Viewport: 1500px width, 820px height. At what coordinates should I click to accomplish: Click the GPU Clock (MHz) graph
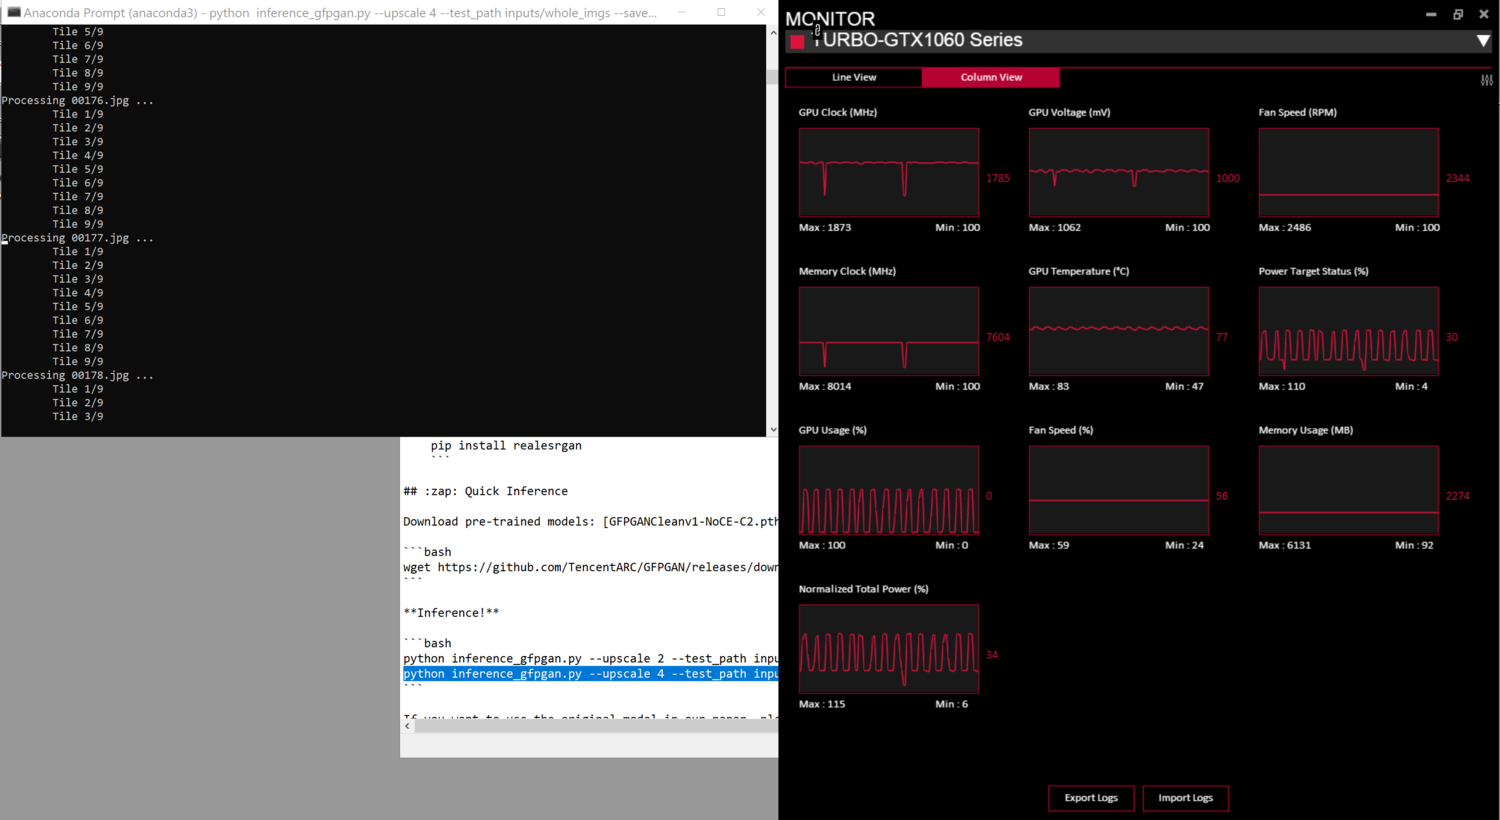889,172
